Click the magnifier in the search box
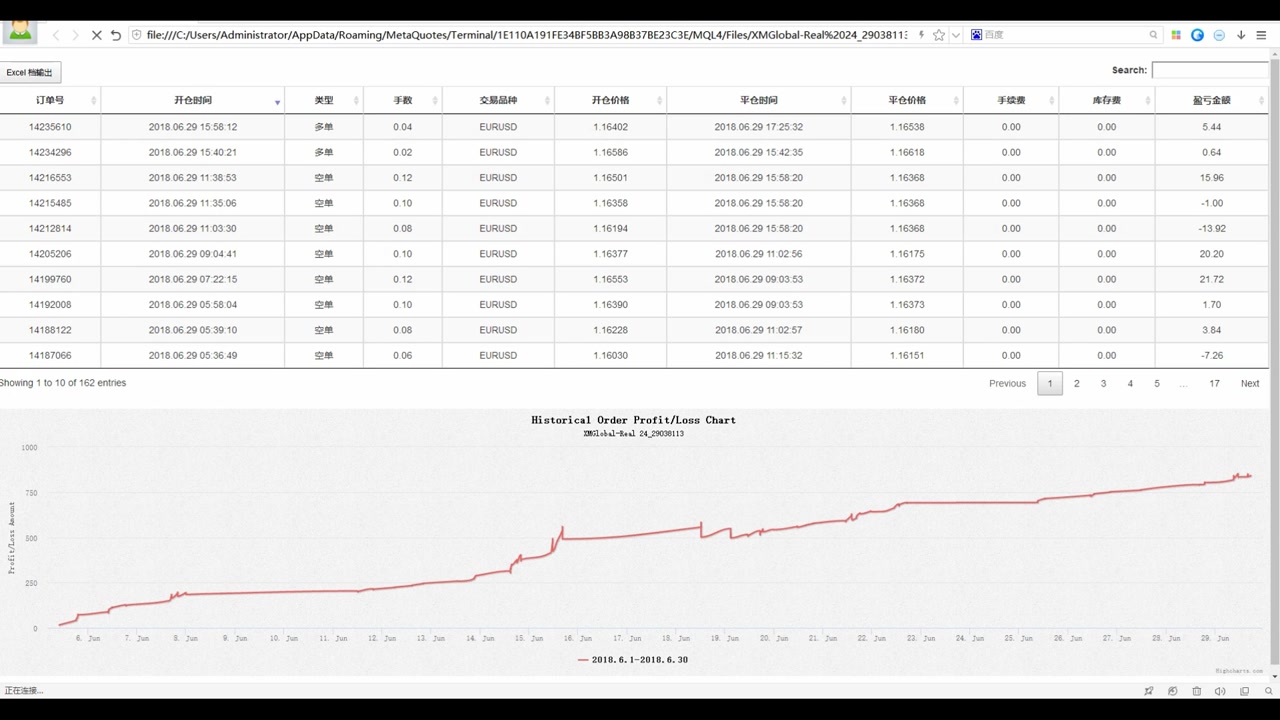Image resolution: width=1280 pixels, height=720 pixels. [x=1153, y=35]
